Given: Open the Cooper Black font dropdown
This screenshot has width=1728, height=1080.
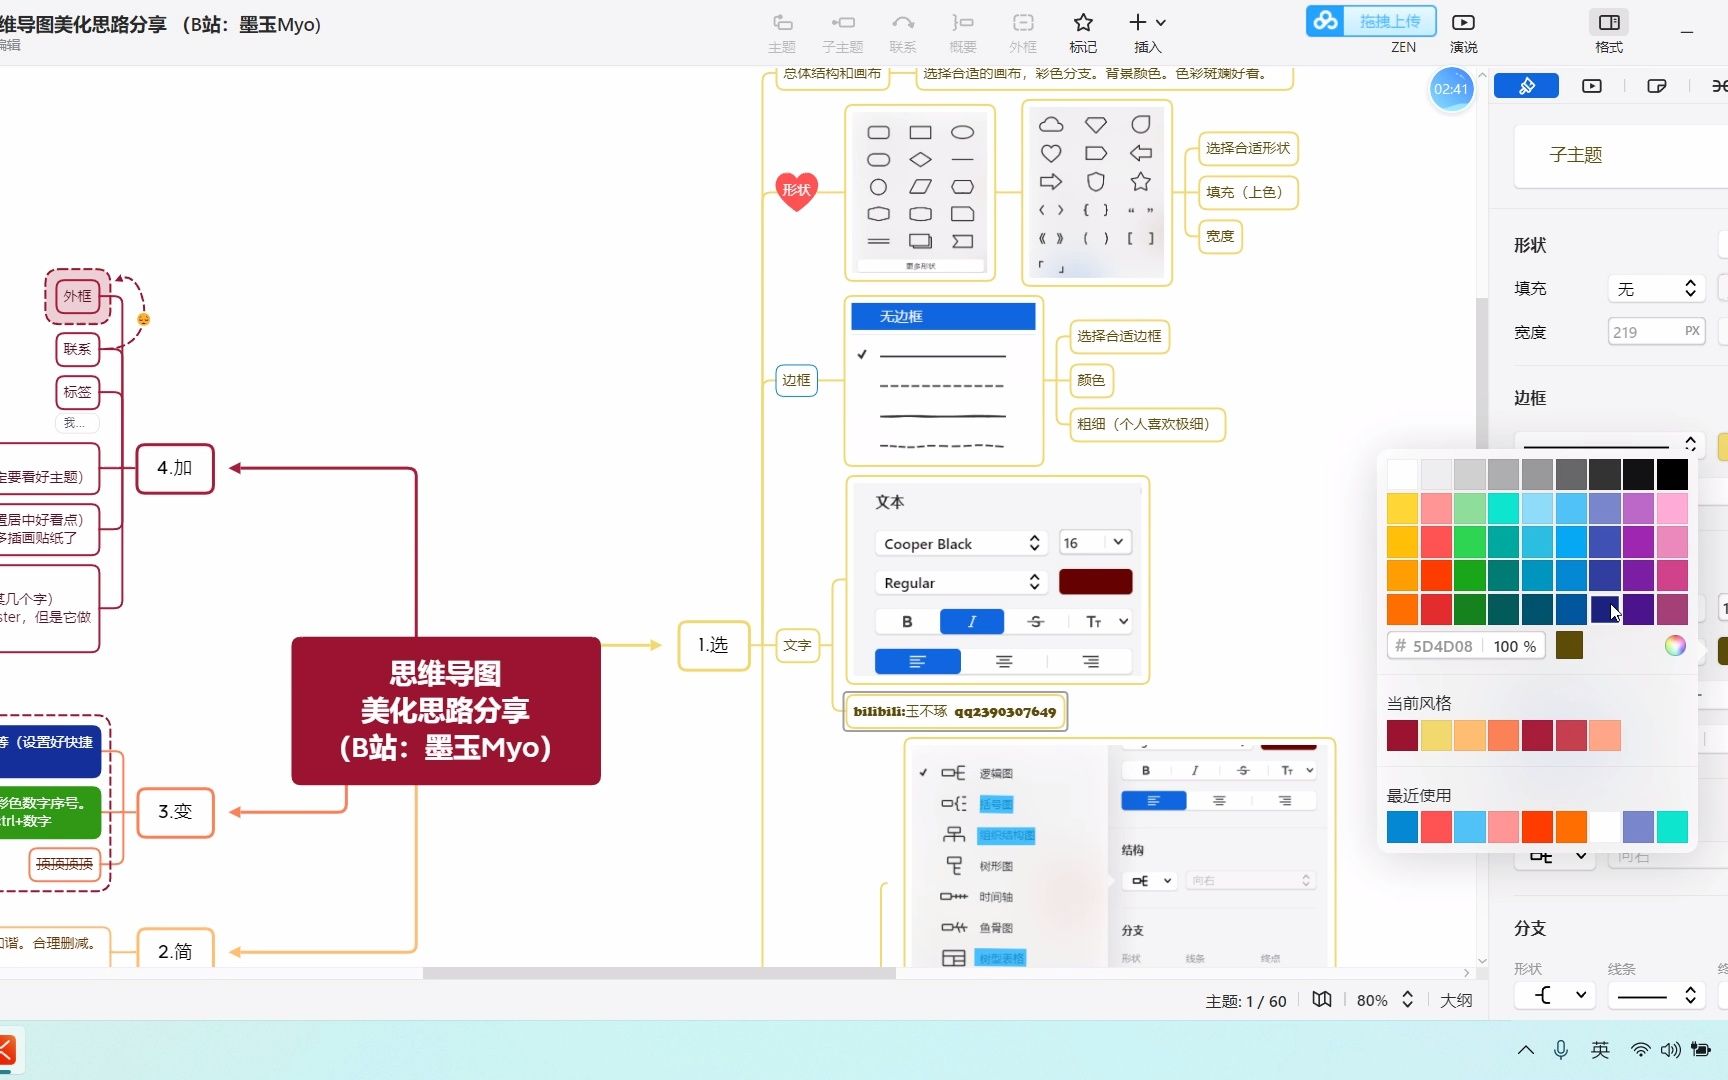Looking at the screenshot, I should 959,543.
